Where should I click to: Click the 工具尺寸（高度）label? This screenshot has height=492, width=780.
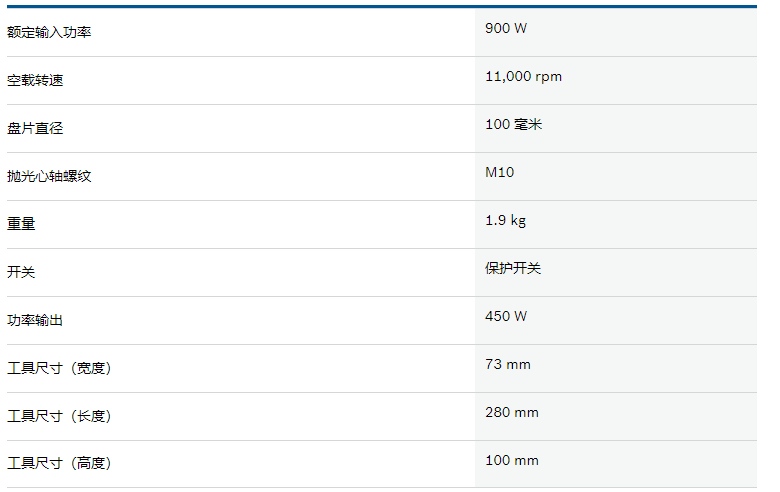pyautogui.click(x=59, y=463)
